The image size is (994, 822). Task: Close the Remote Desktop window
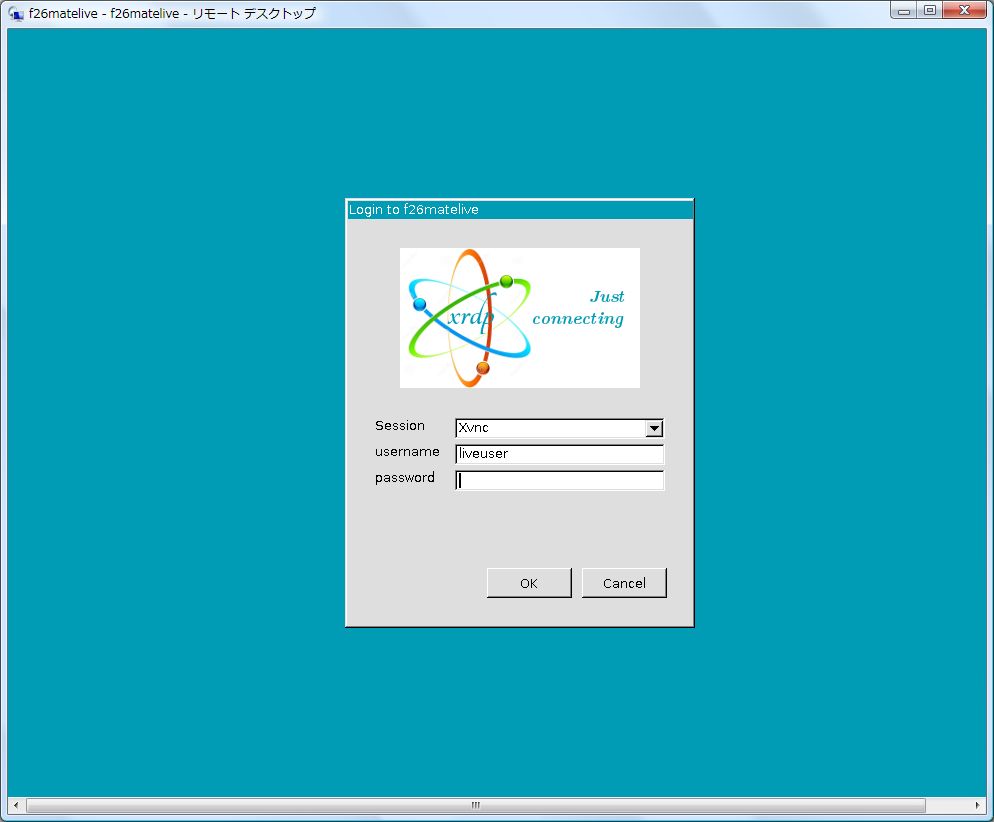[x=965, y=11]
